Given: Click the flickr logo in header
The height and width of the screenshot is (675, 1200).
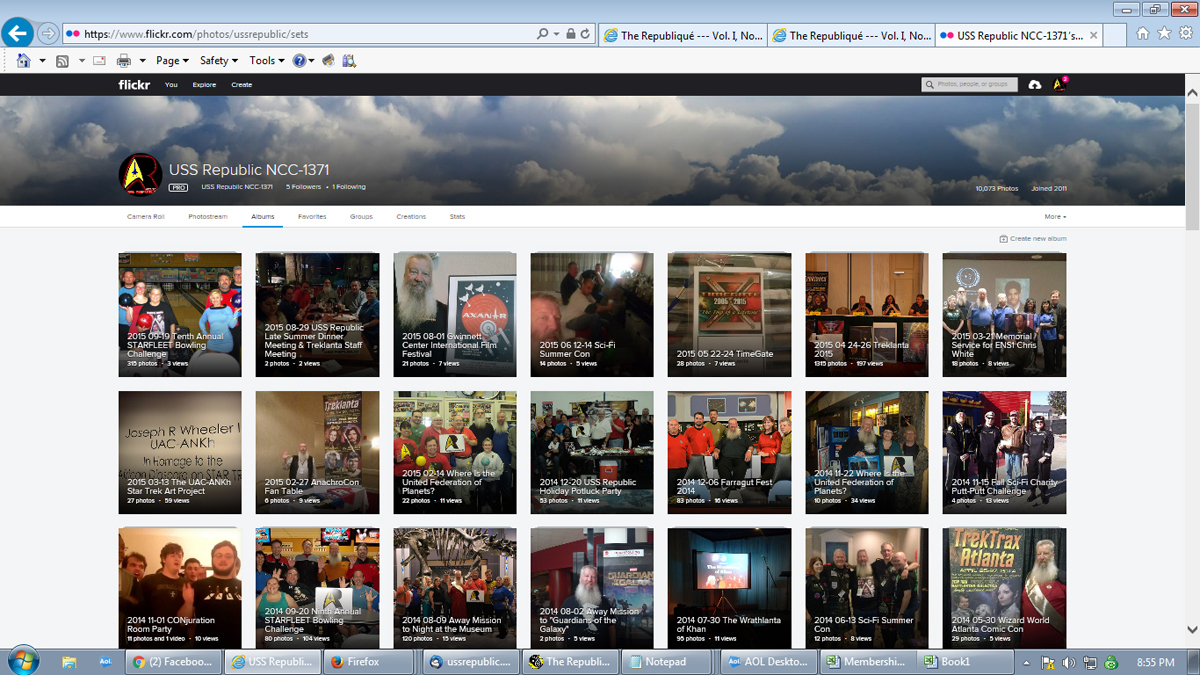Looking at the screenshot, I should point(134,85).
